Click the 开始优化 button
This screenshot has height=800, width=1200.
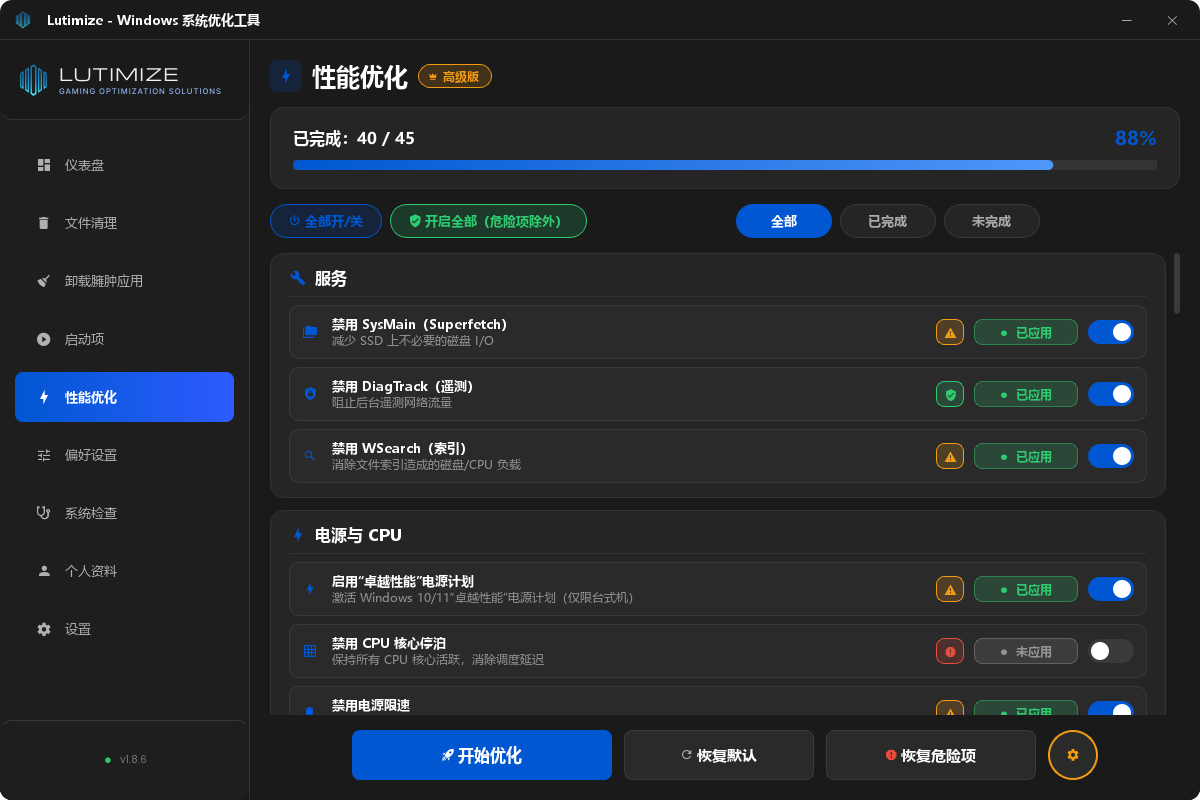(482, 755)
